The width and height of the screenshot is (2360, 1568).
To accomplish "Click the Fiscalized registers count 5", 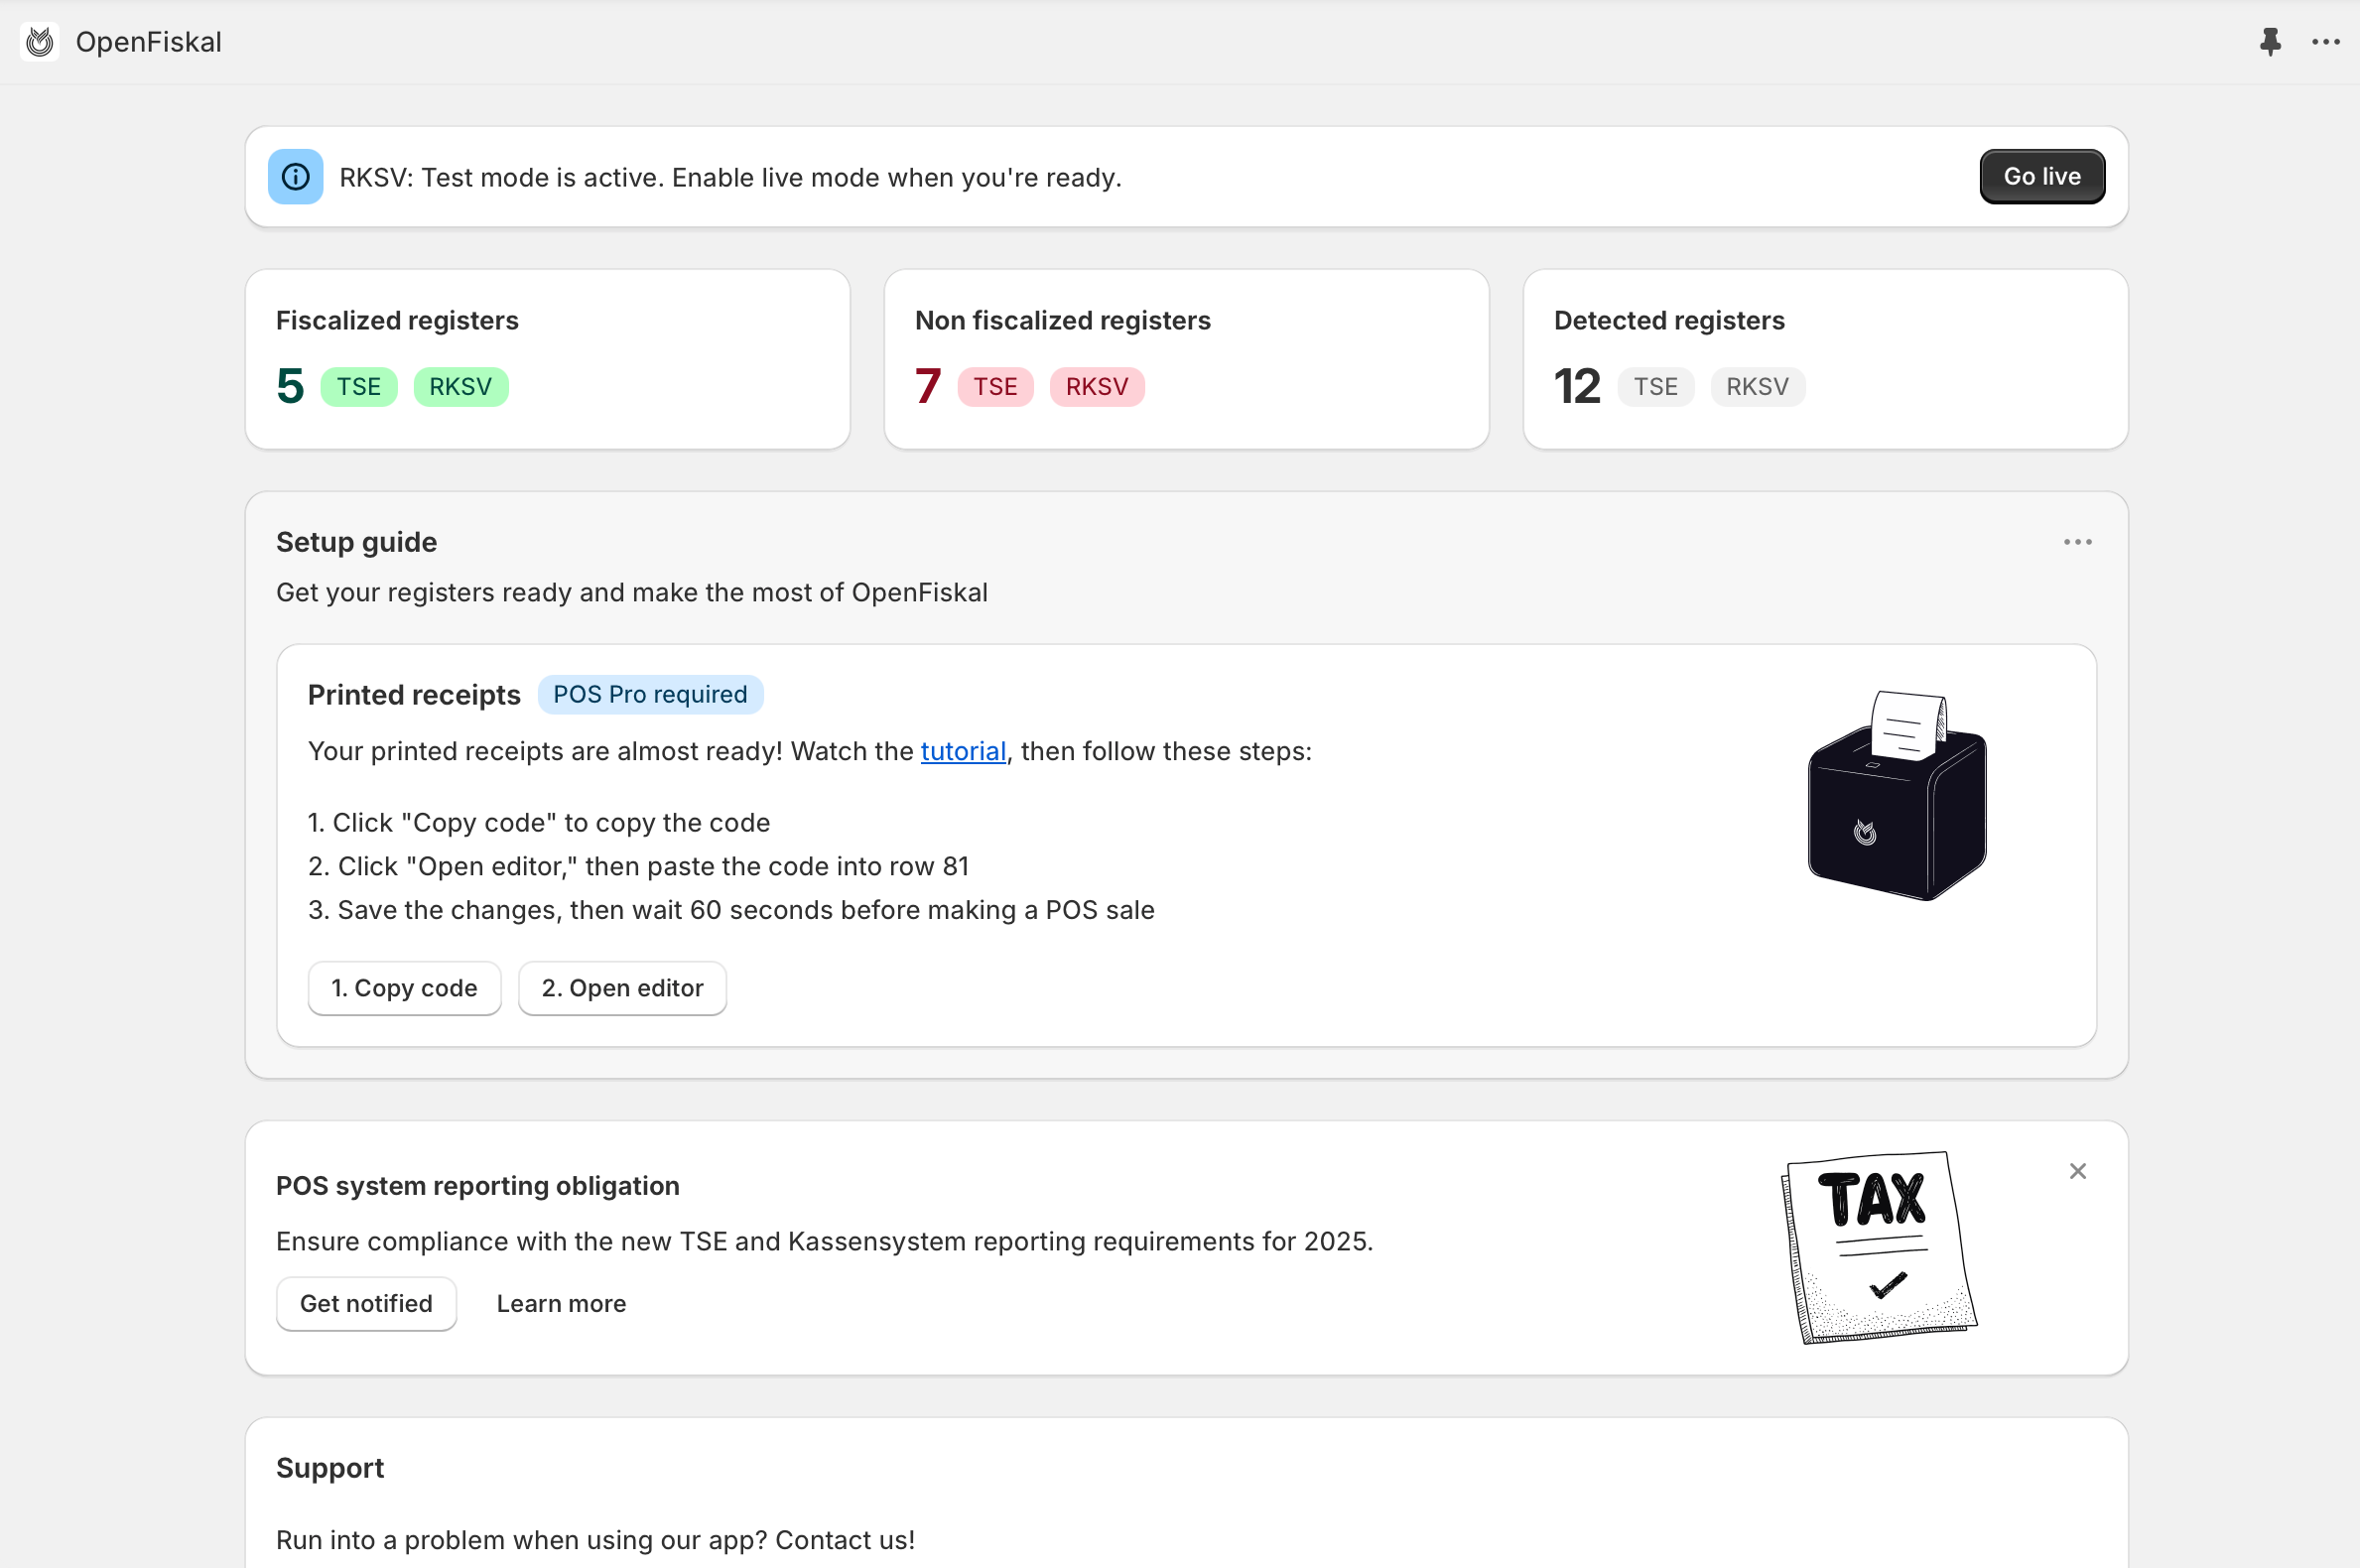I will pyautogui.click(x=290, y=386).
